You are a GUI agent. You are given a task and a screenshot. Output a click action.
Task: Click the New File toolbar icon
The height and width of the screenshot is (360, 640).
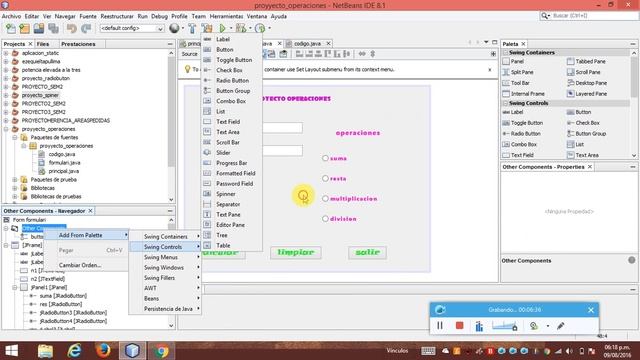(11, 28)
